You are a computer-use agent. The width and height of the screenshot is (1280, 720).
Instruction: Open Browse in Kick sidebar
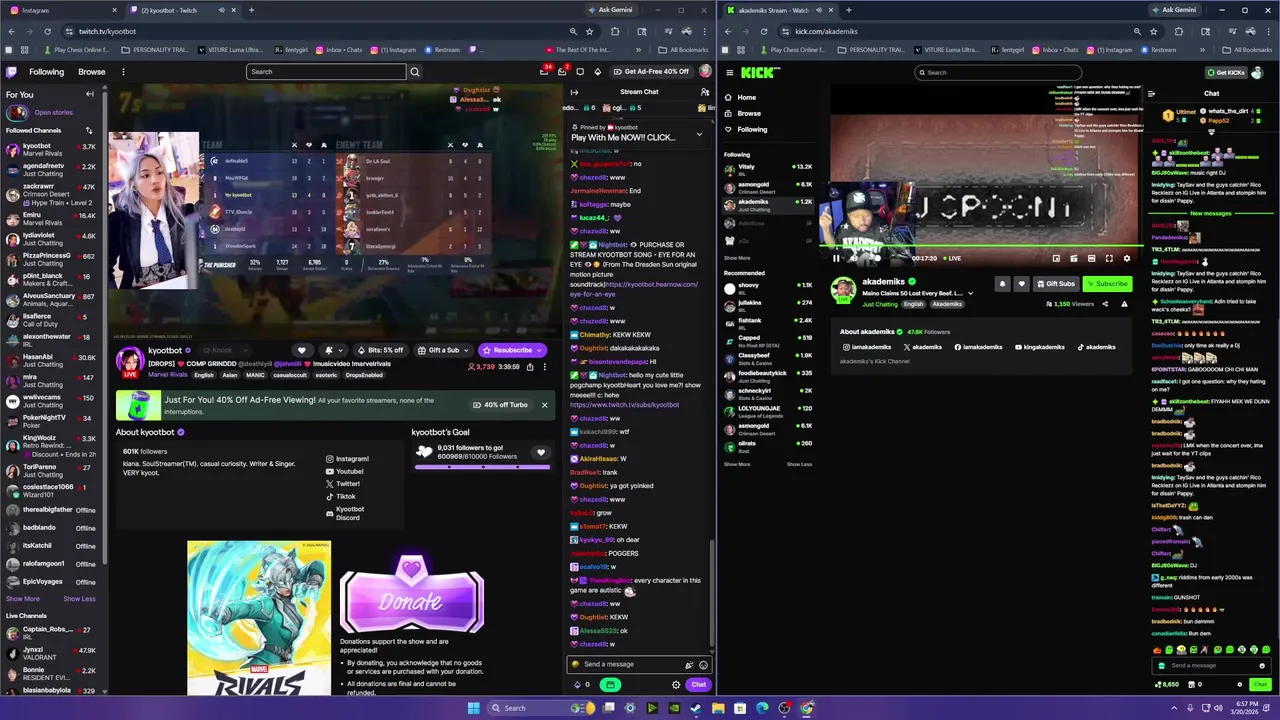click(743, 113)
